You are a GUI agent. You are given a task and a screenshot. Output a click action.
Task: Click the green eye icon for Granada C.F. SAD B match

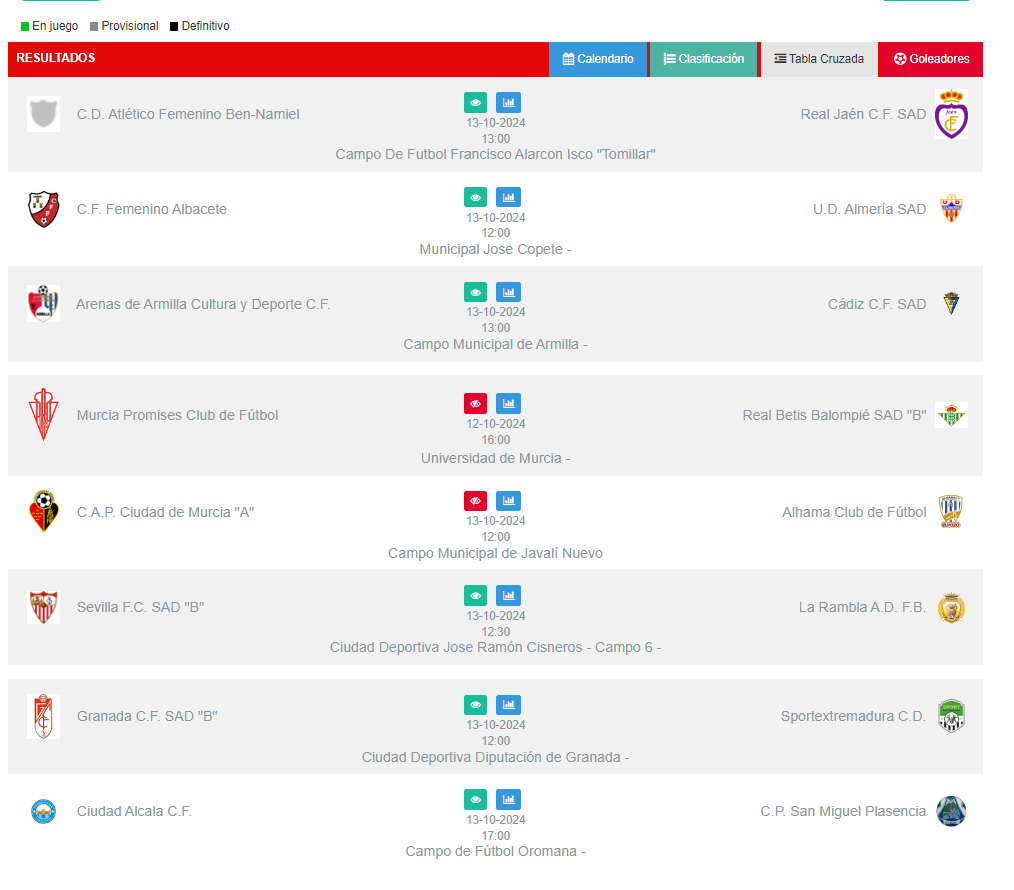click(475, 704)
